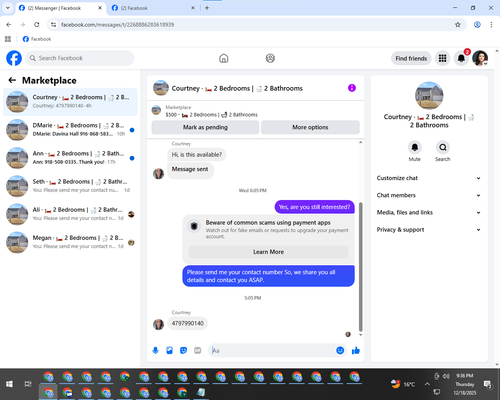500x400 pixels.
Task: Click the chat scrollbar thumb
Action: [x=360, y=267]
